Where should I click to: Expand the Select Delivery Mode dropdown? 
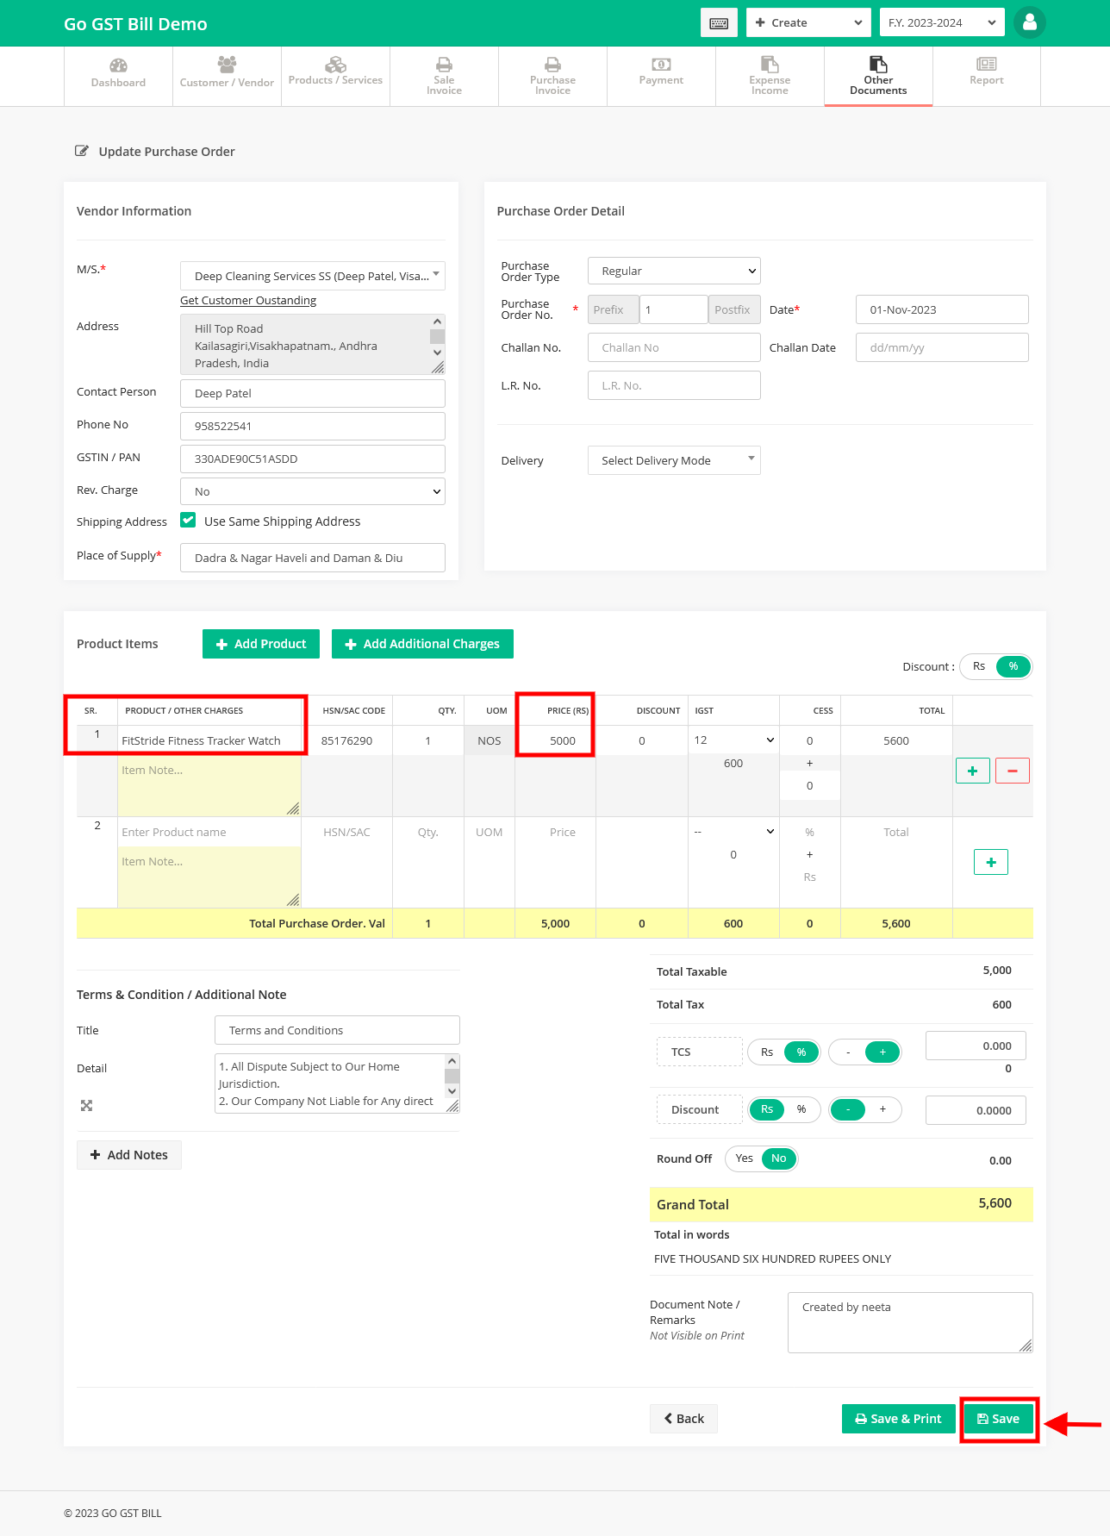(x=673, y=460)
